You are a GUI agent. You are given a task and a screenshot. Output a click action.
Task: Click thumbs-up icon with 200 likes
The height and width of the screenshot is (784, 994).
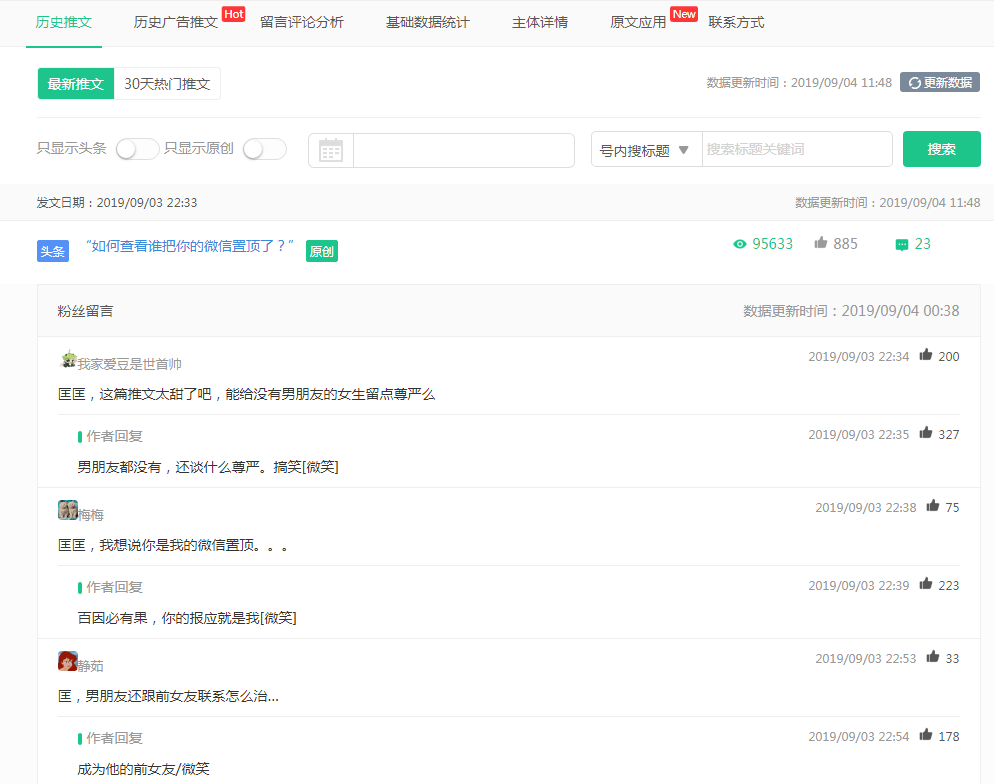pyautogui.click(x=926, y=355)
